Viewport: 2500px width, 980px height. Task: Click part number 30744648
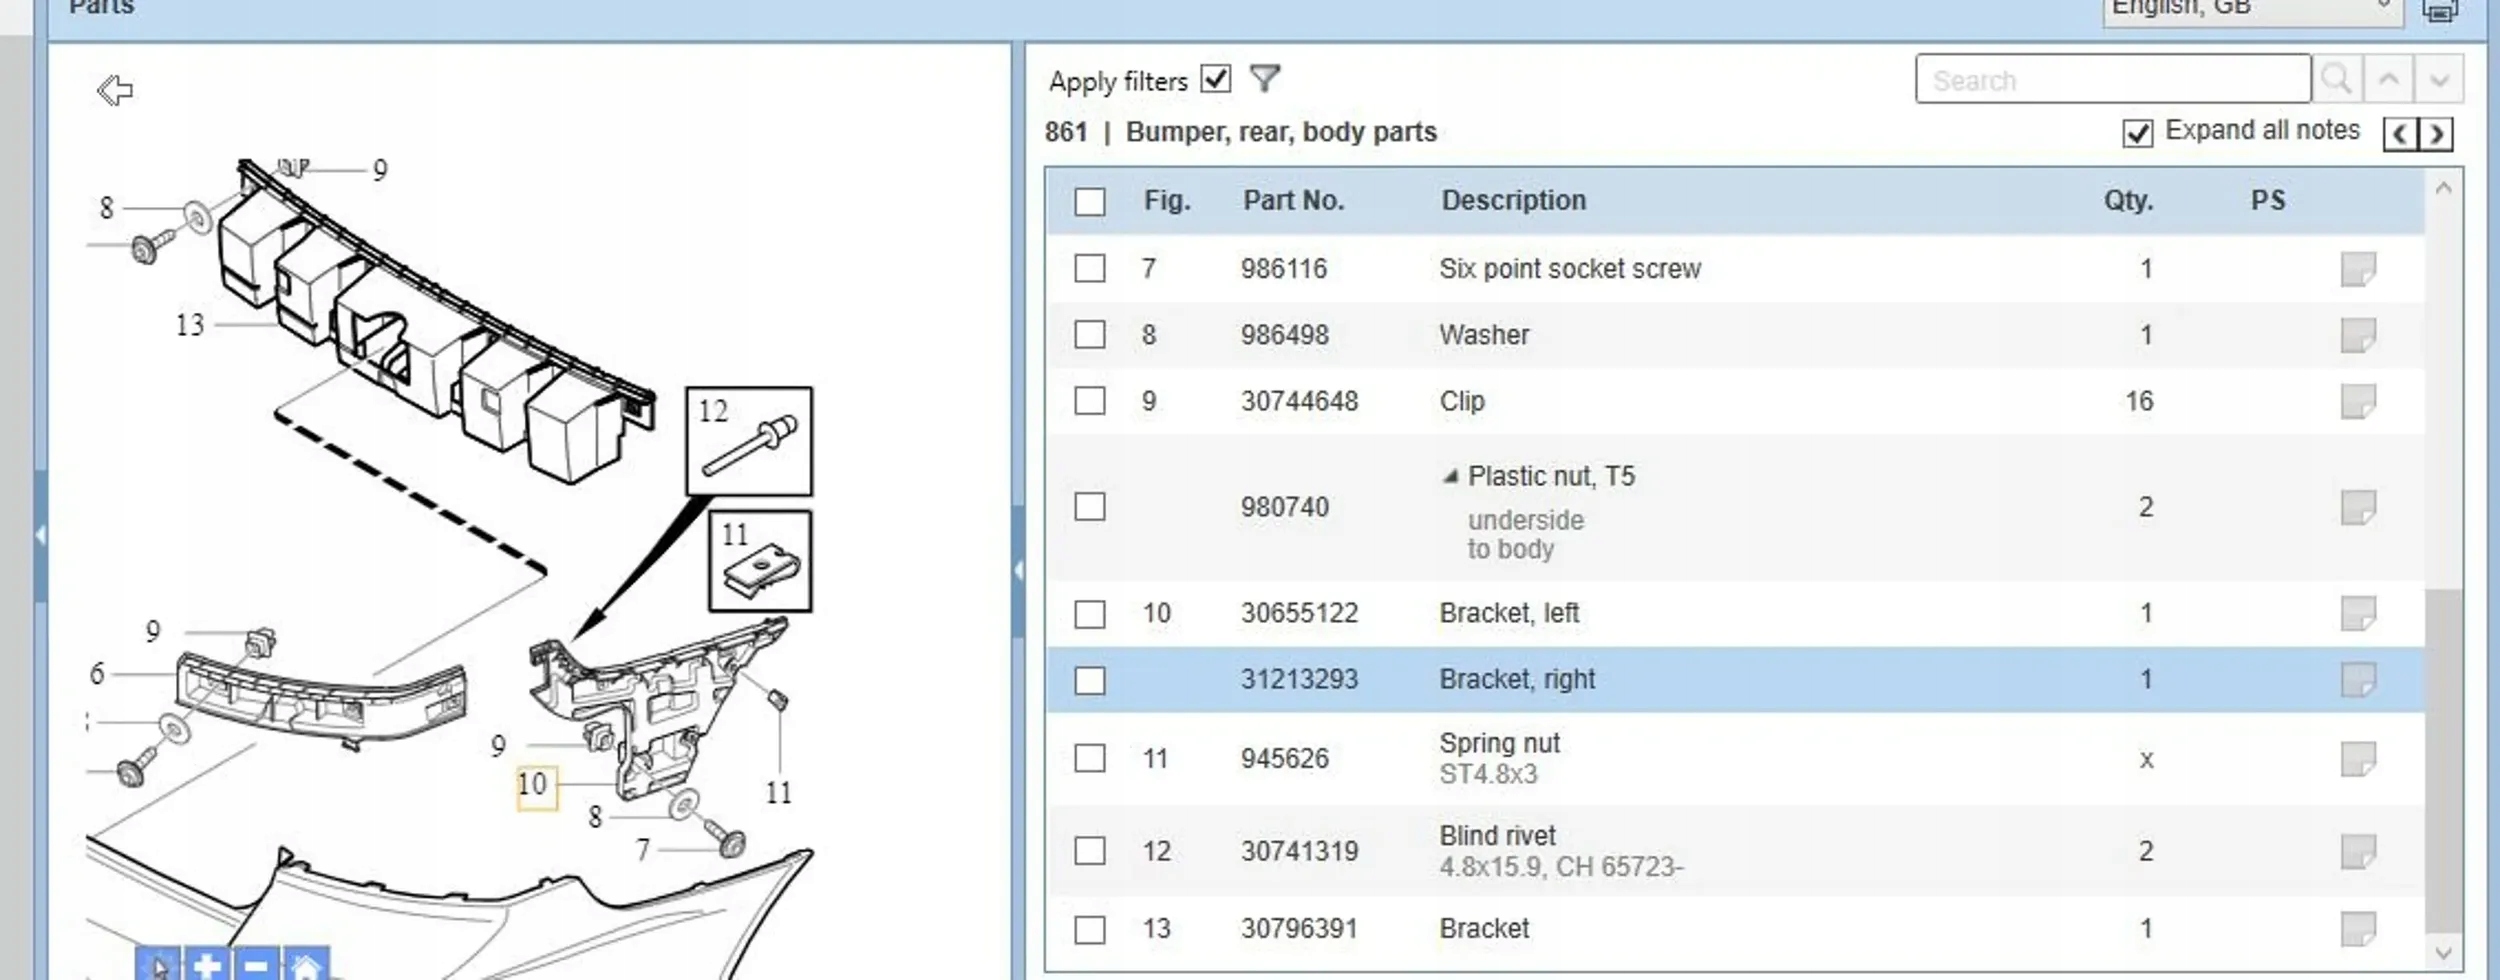click(x=1299, y=401)
